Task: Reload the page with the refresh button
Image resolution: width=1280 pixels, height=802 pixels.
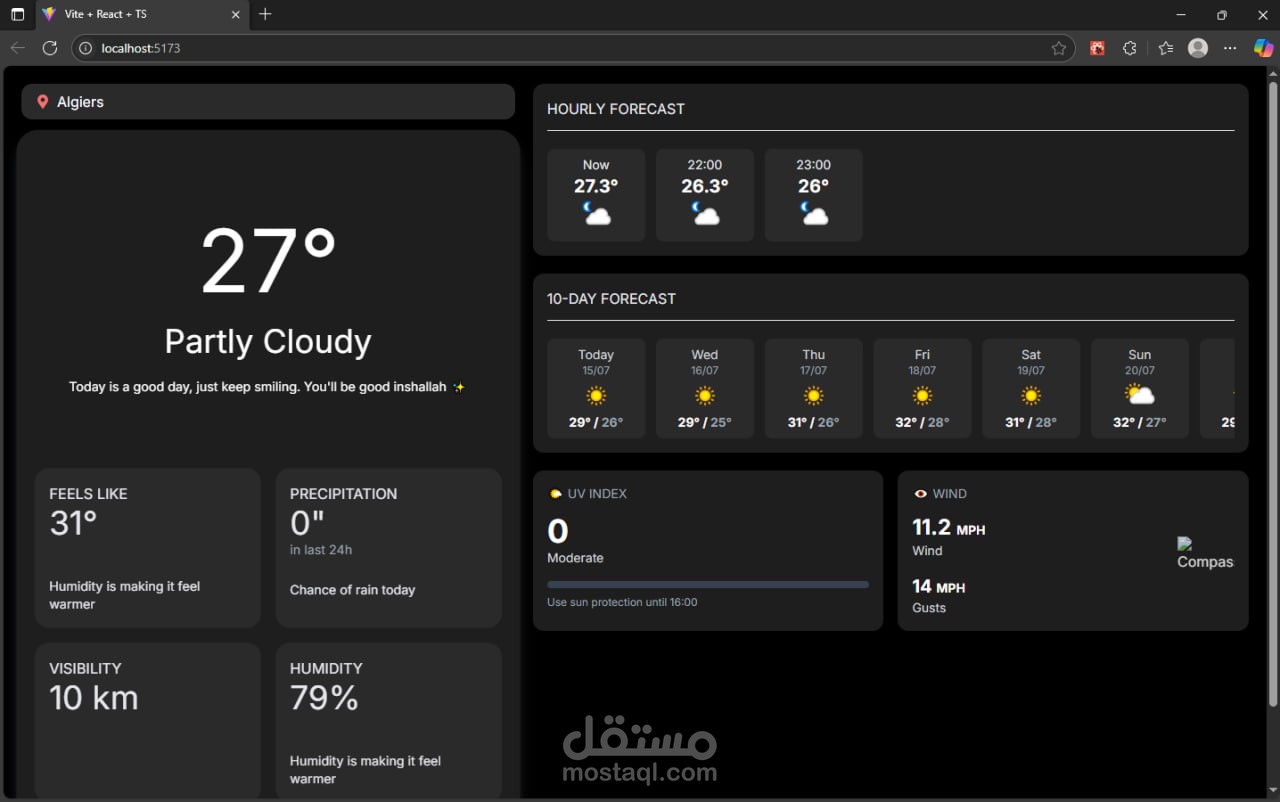Action: (x=50, y=48)
